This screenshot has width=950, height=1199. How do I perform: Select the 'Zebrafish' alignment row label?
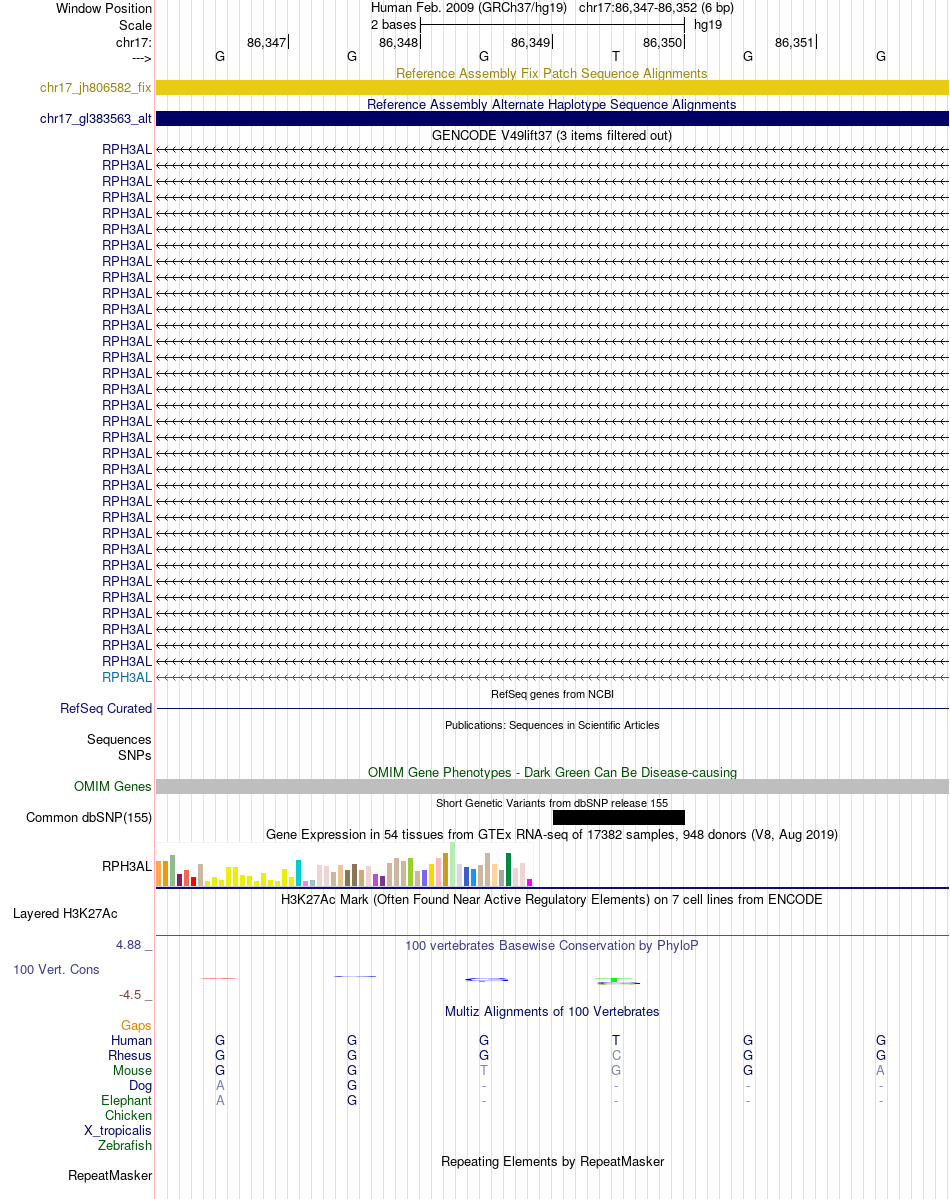(x=125, y=1145)
